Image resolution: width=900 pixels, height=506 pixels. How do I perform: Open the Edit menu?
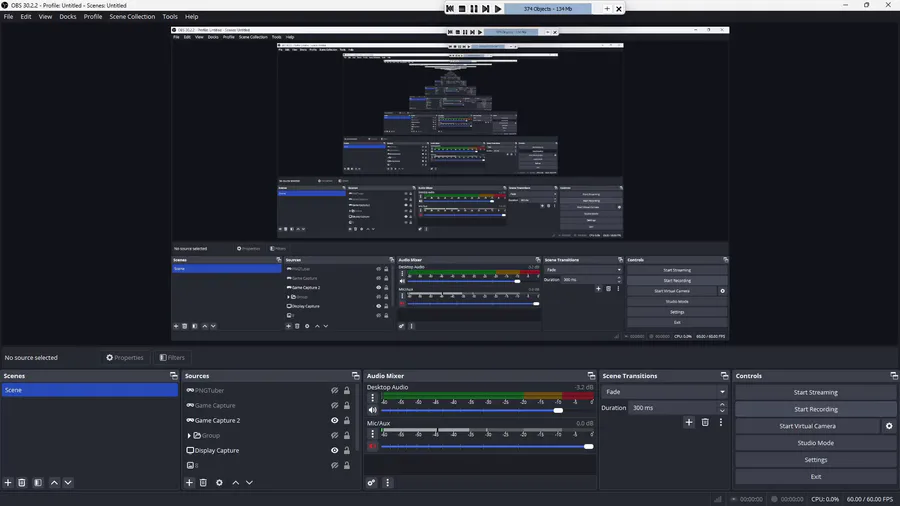click(x=26, y=17)
